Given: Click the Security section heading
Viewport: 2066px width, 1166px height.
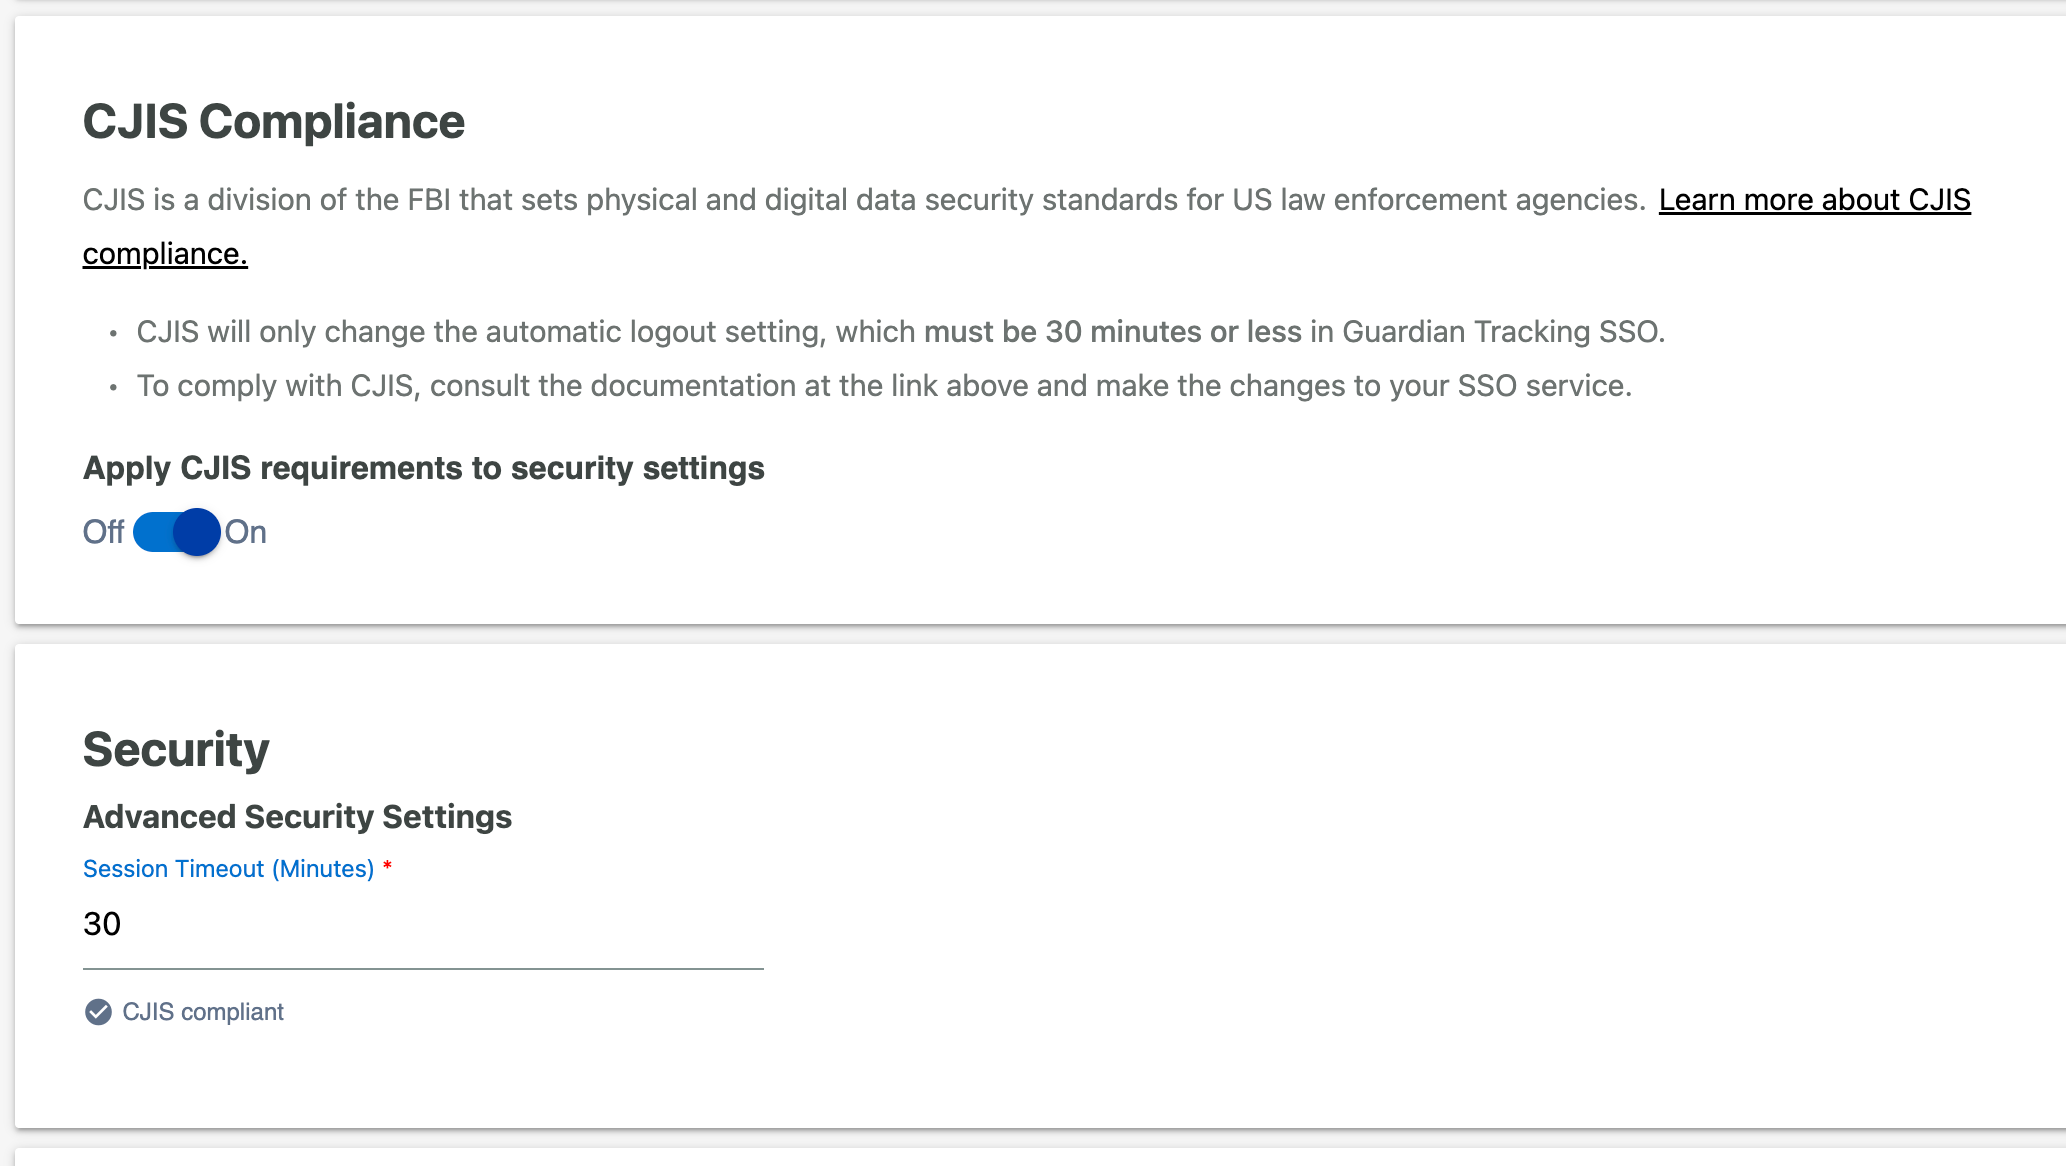Looking at the screenshot, I should tap(176, 749).
